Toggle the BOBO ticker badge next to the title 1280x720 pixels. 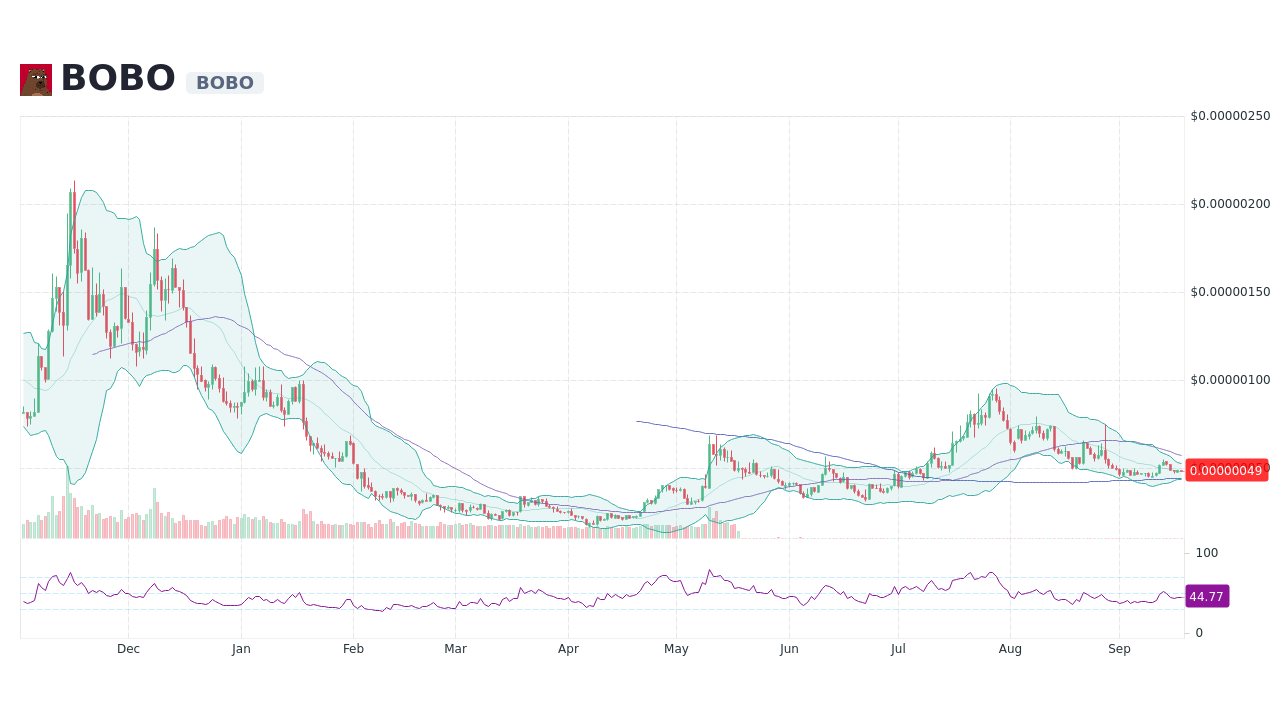coord(224,83)
